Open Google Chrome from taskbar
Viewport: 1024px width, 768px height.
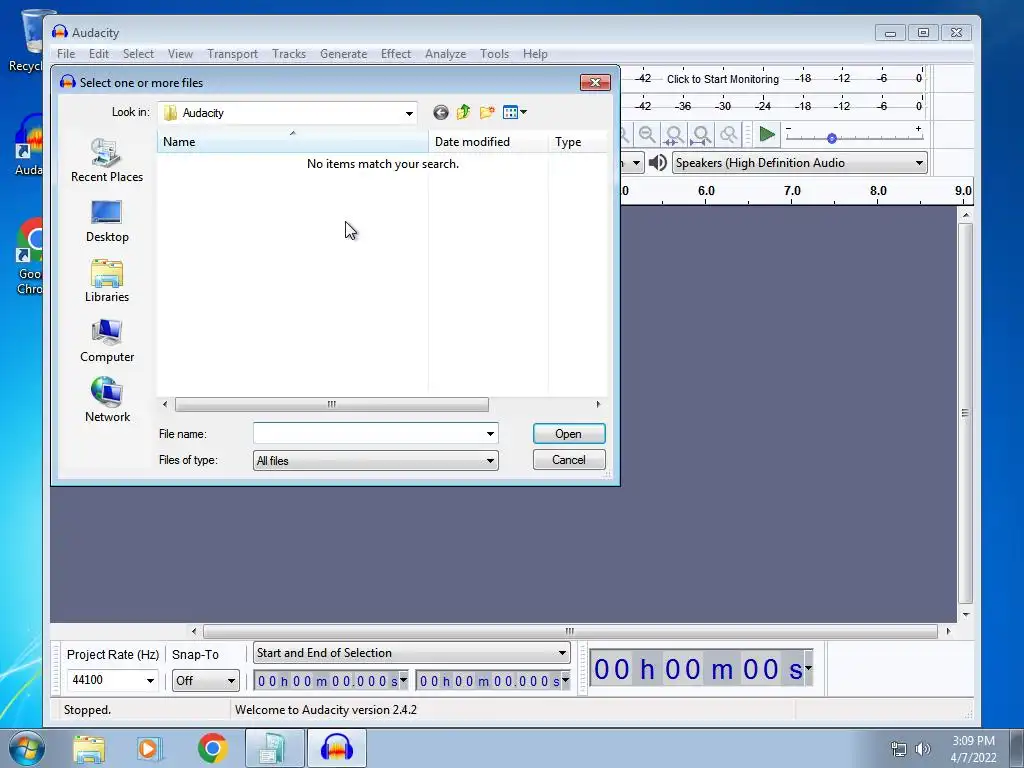pyautogui.click(x=212, y=748)
